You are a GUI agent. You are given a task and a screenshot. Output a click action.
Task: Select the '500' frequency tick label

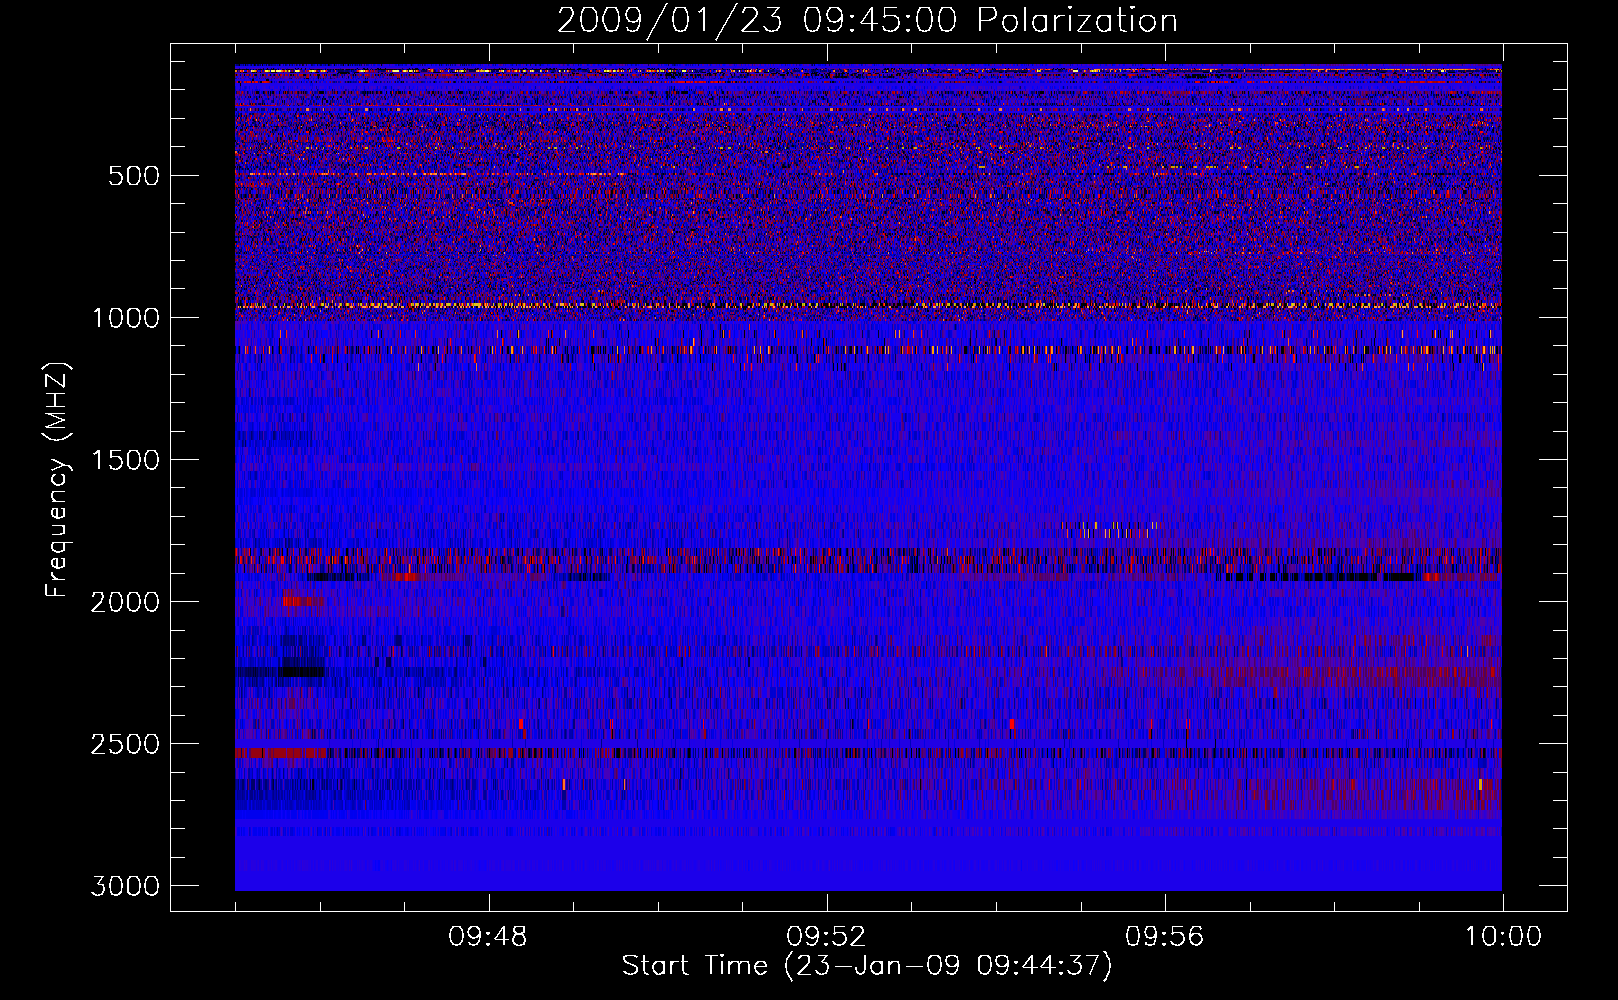(x=133, y=176)
